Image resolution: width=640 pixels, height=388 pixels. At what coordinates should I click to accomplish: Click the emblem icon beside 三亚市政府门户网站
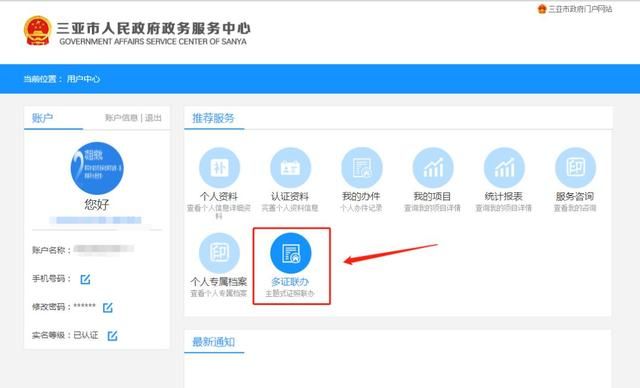pos(542,9)
